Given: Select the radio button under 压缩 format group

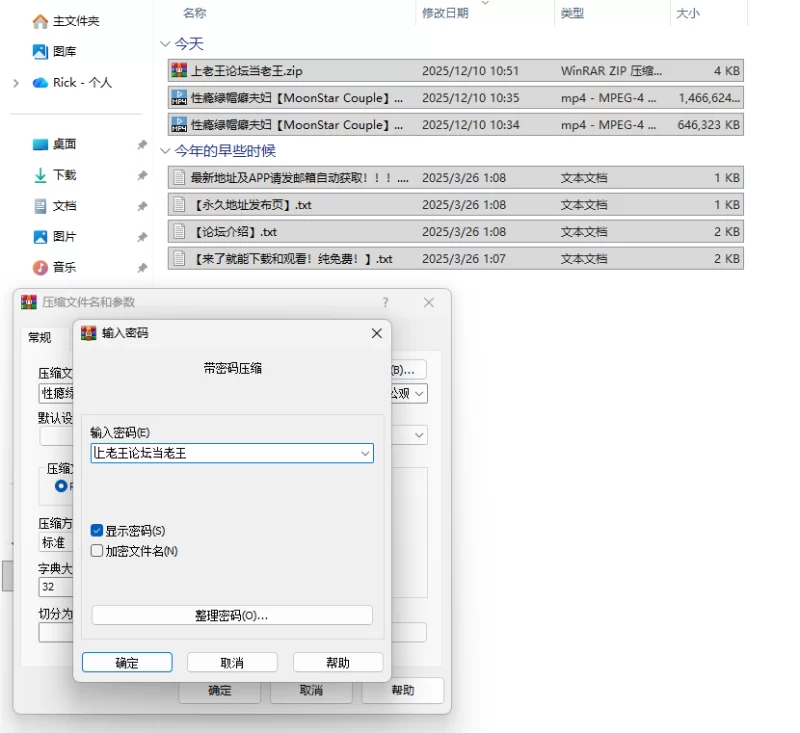Looking at the screenshot, I should 61,486.
